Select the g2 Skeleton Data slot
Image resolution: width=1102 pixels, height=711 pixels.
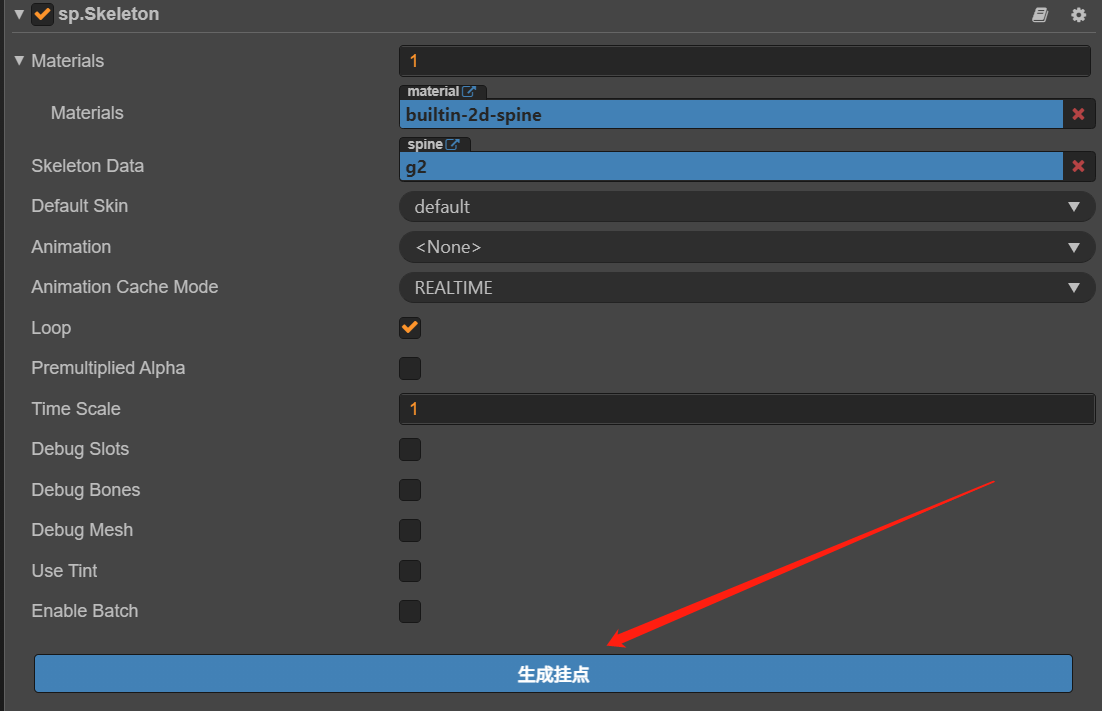(731, 167)
